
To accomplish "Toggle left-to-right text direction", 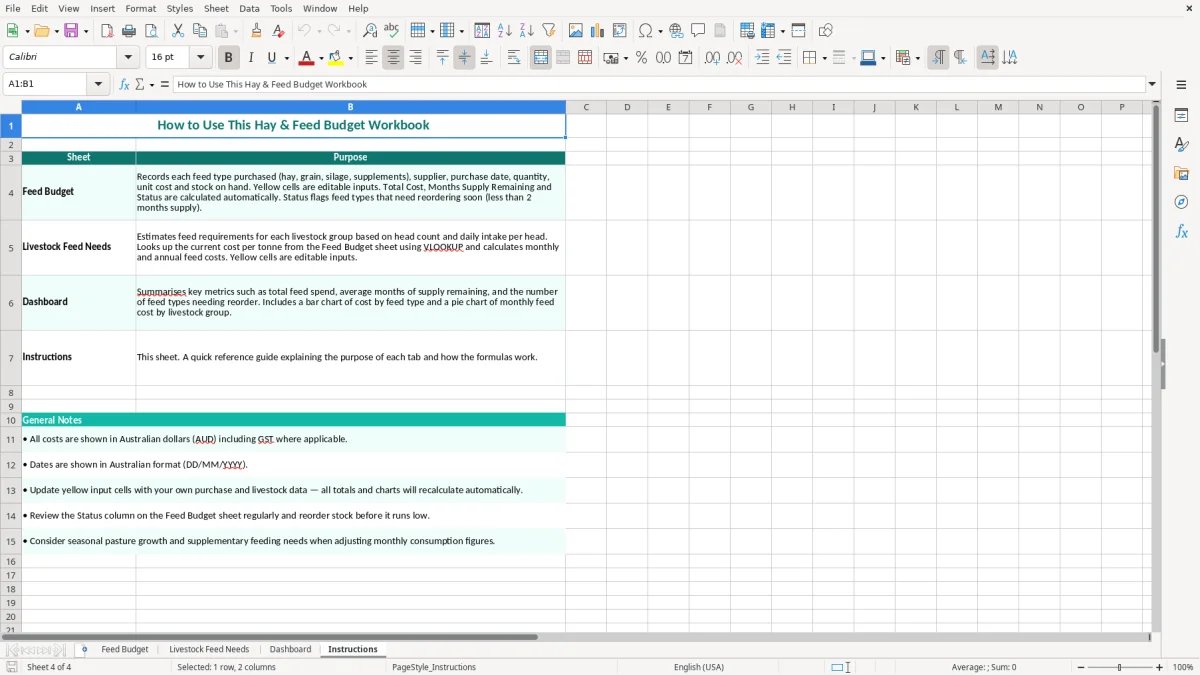I will [x=938, y=58].
